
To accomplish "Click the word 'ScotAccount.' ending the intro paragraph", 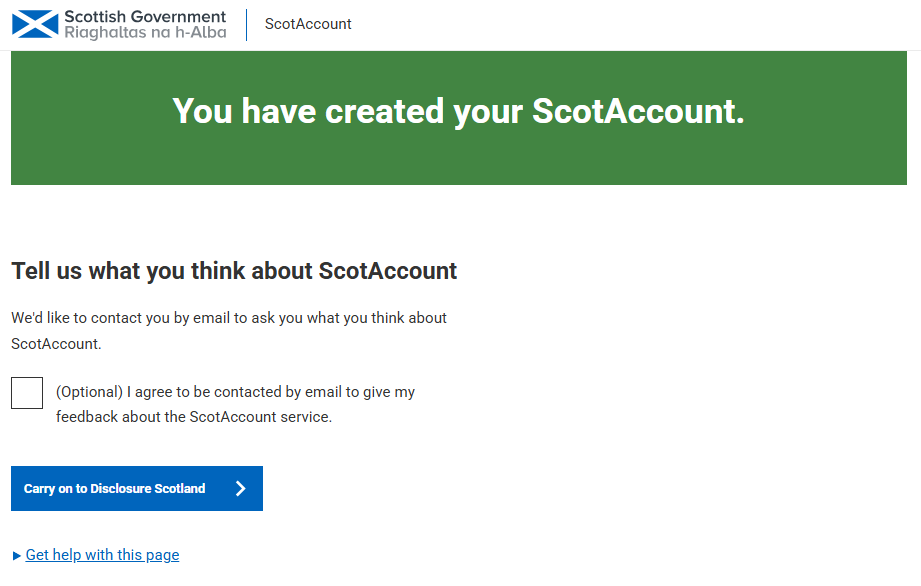I will point(56,344).
